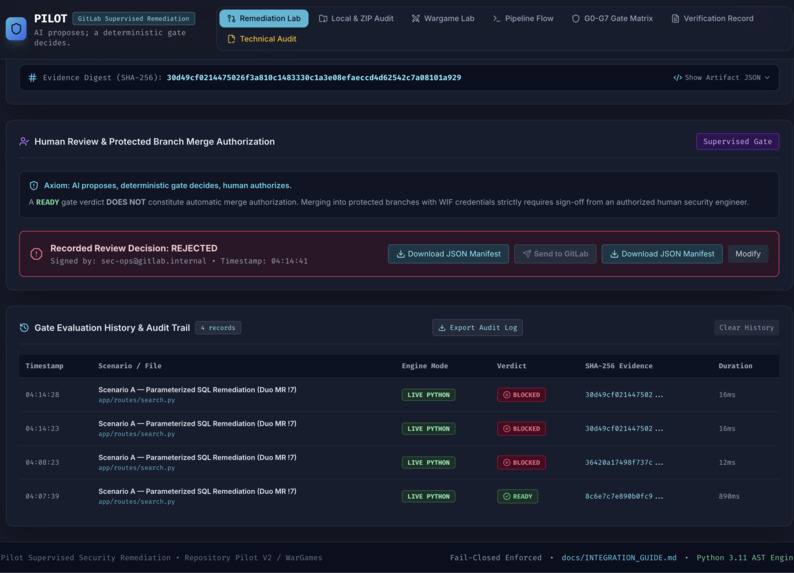Select the SHA-256 evidence digest hash value
Viewport: 794px width, 573px height.
click(x=314, y=77)
